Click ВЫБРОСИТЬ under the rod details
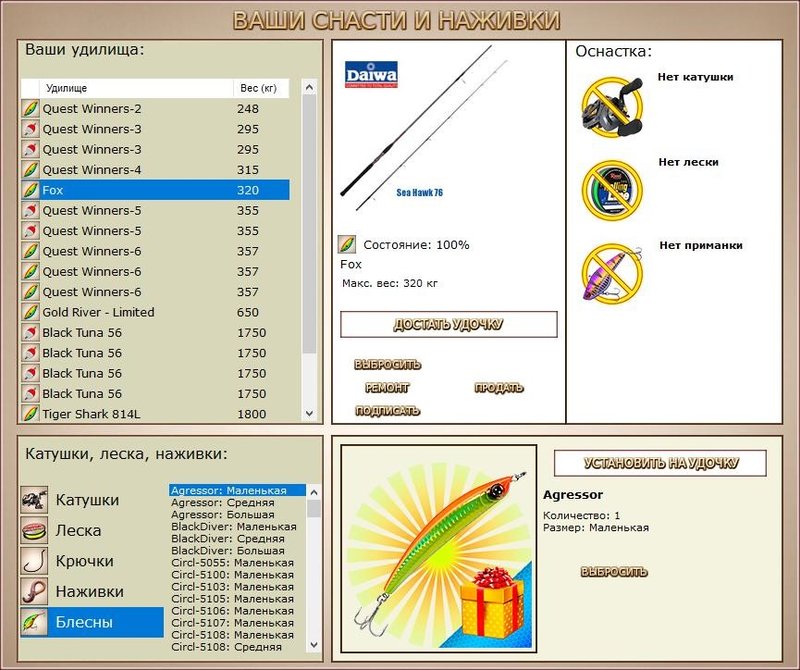800x670 pixels. [387, 364]
